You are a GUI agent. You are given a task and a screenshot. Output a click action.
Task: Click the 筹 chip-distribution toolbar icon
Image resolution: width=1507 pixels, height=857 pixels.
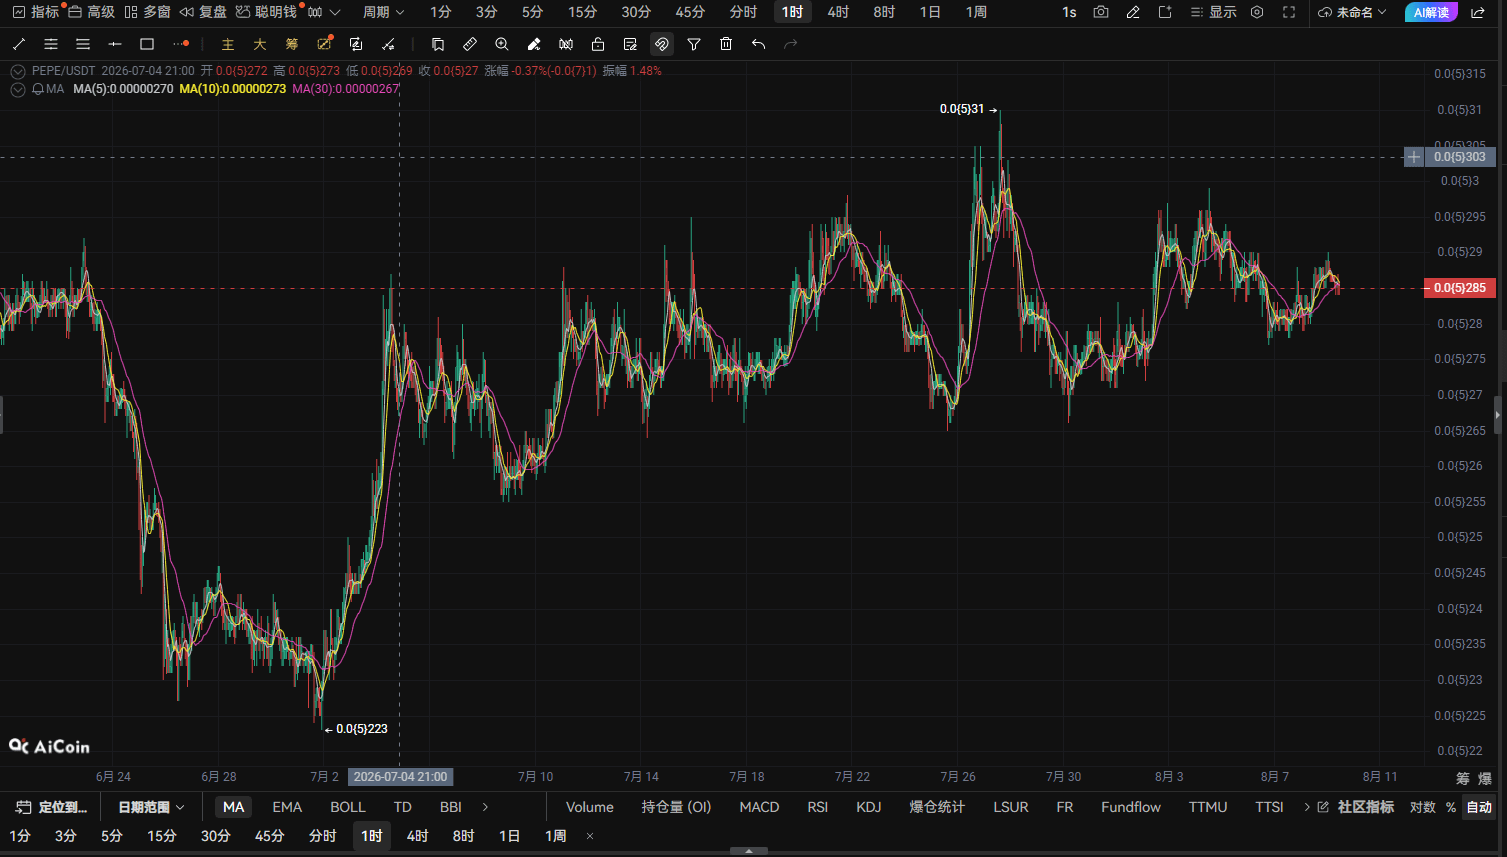point(292,44)
